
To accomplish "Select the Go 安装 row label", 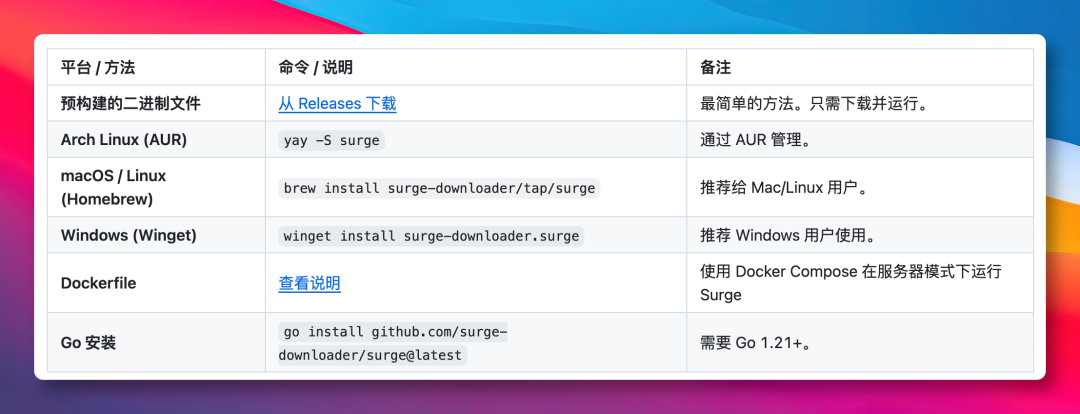I will 88,343.
